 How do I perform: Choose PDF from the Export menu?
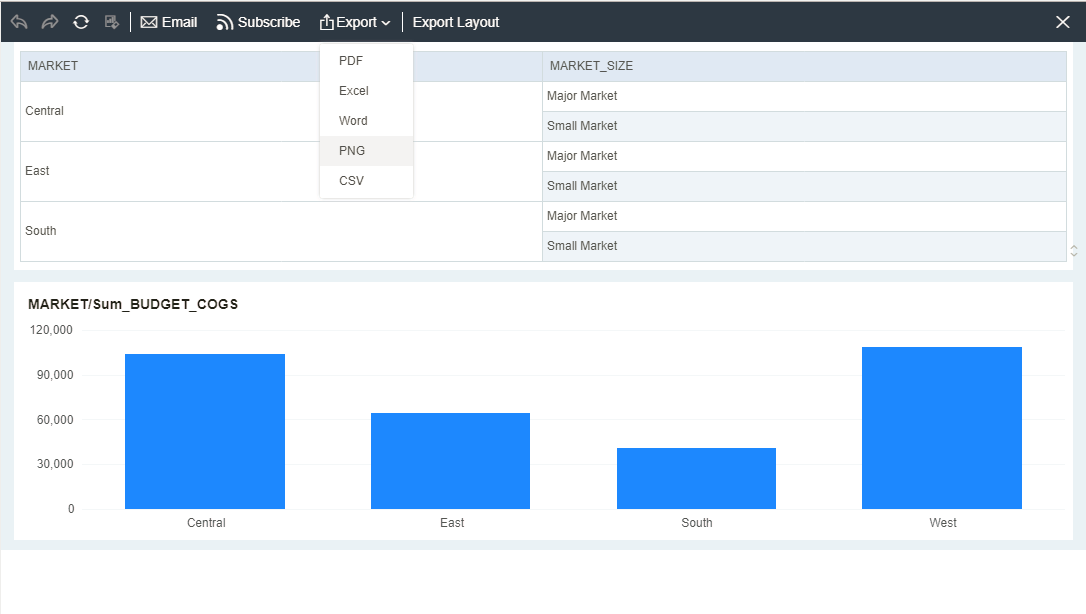(352, 61)
